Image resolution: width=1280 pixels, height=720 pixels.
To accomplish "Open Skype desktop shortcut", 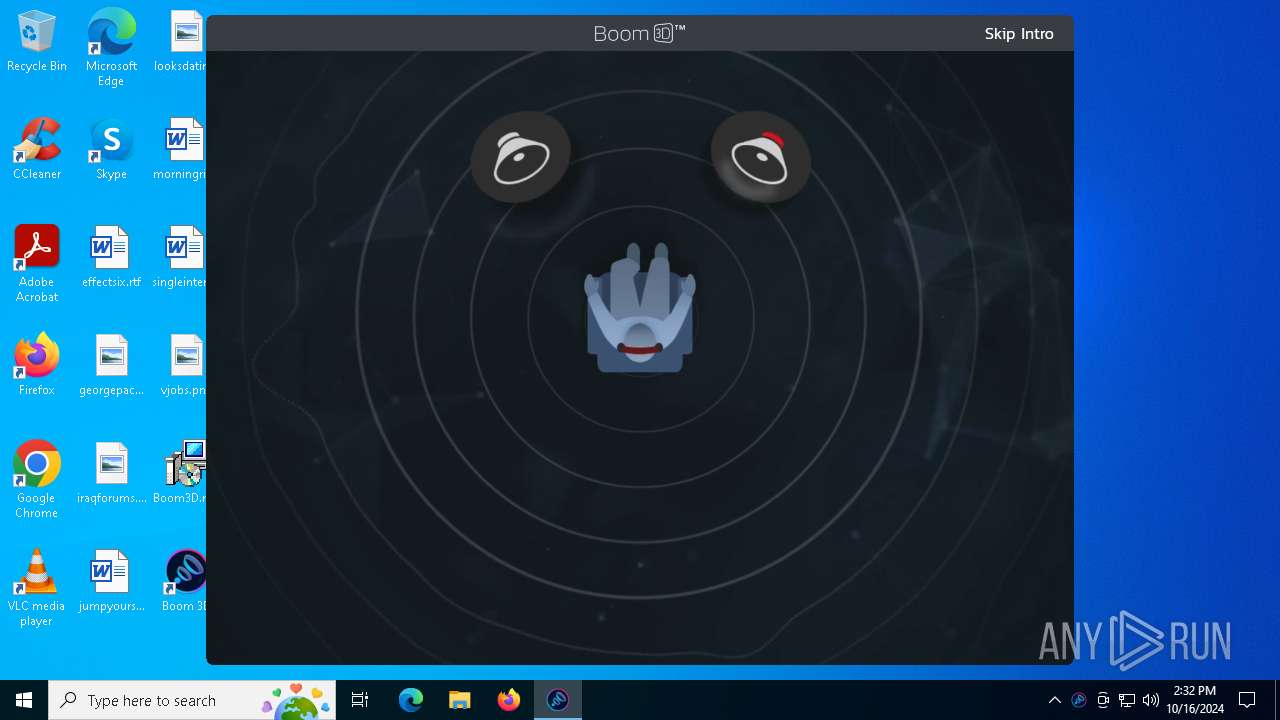I will [111, 149].
